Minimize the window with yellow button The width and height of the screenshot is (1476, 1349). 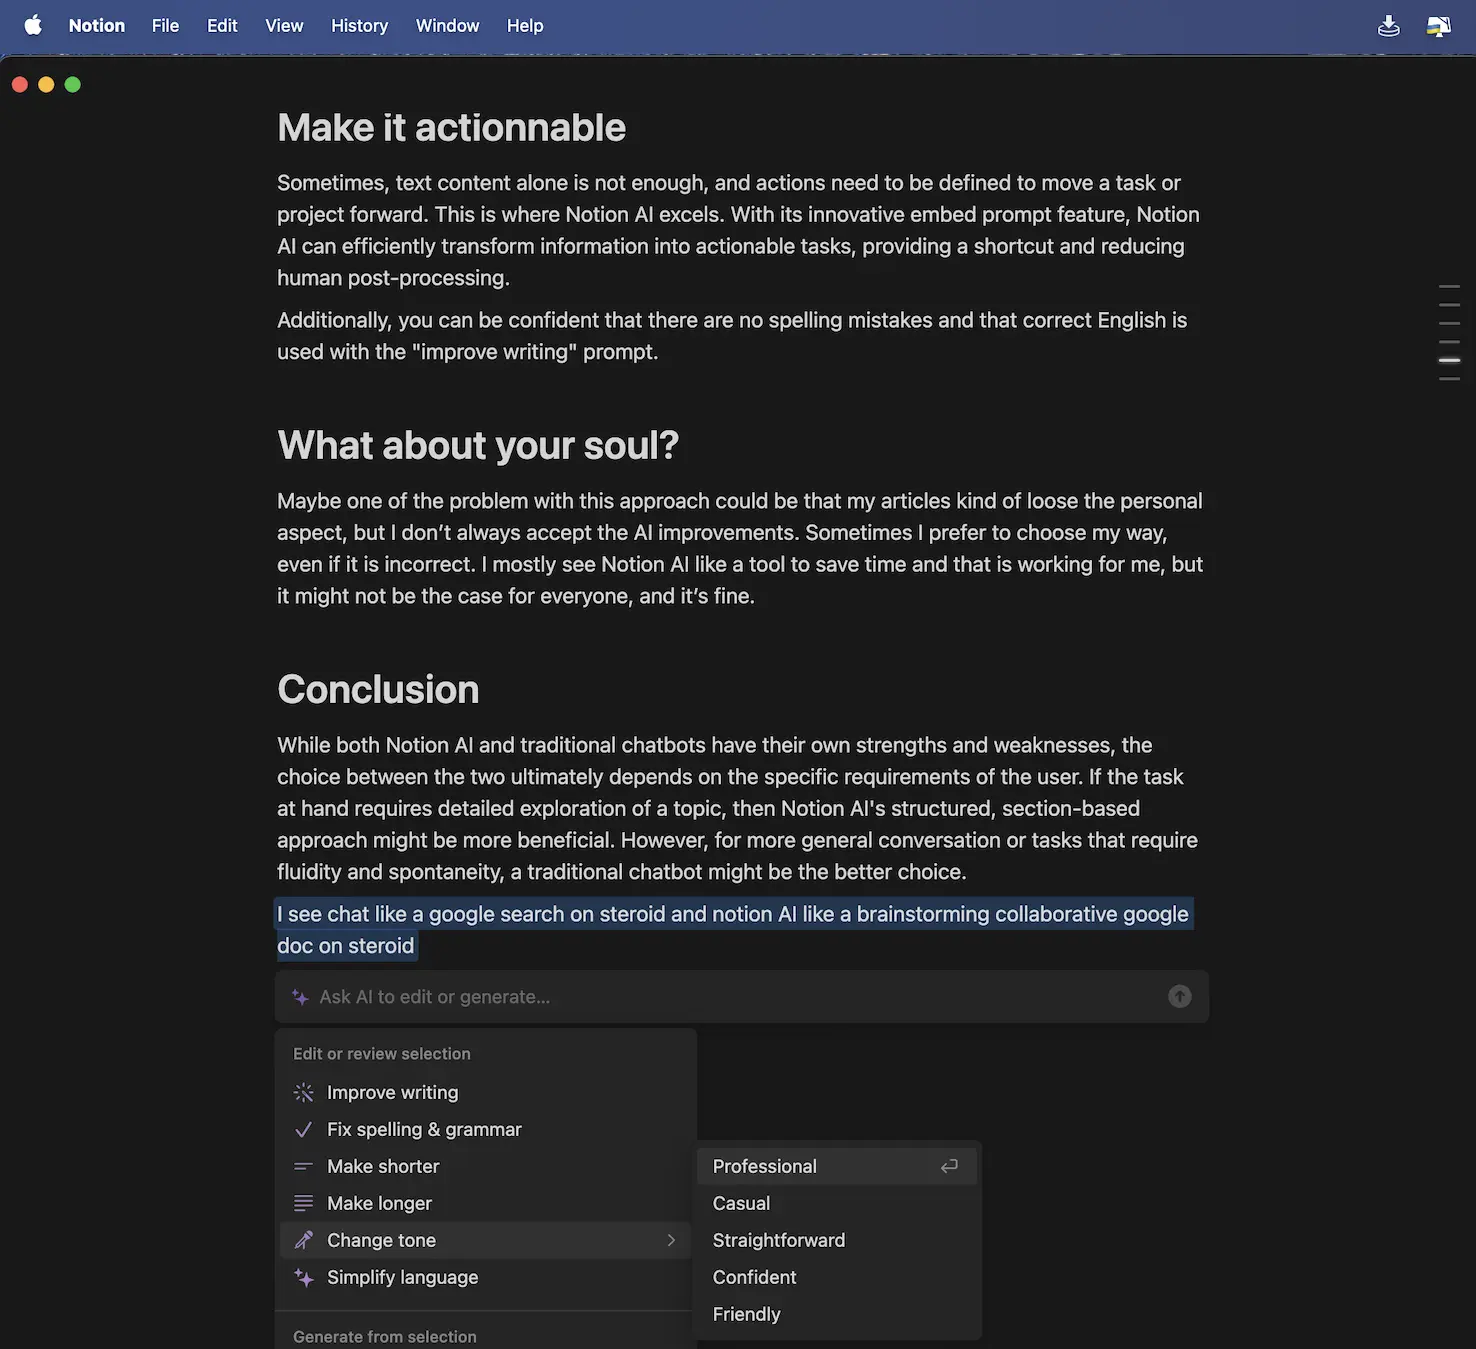pos(46,85)
